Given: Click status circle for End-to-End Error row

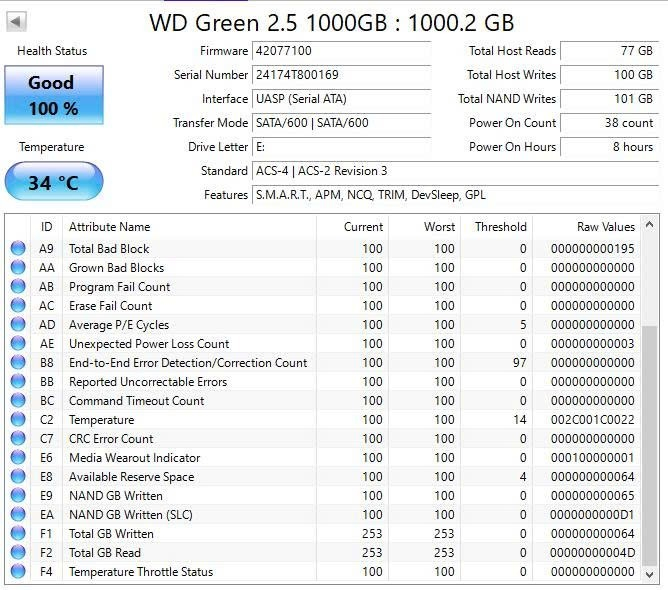Looking at the screenshot, I should tap(18, 362).
